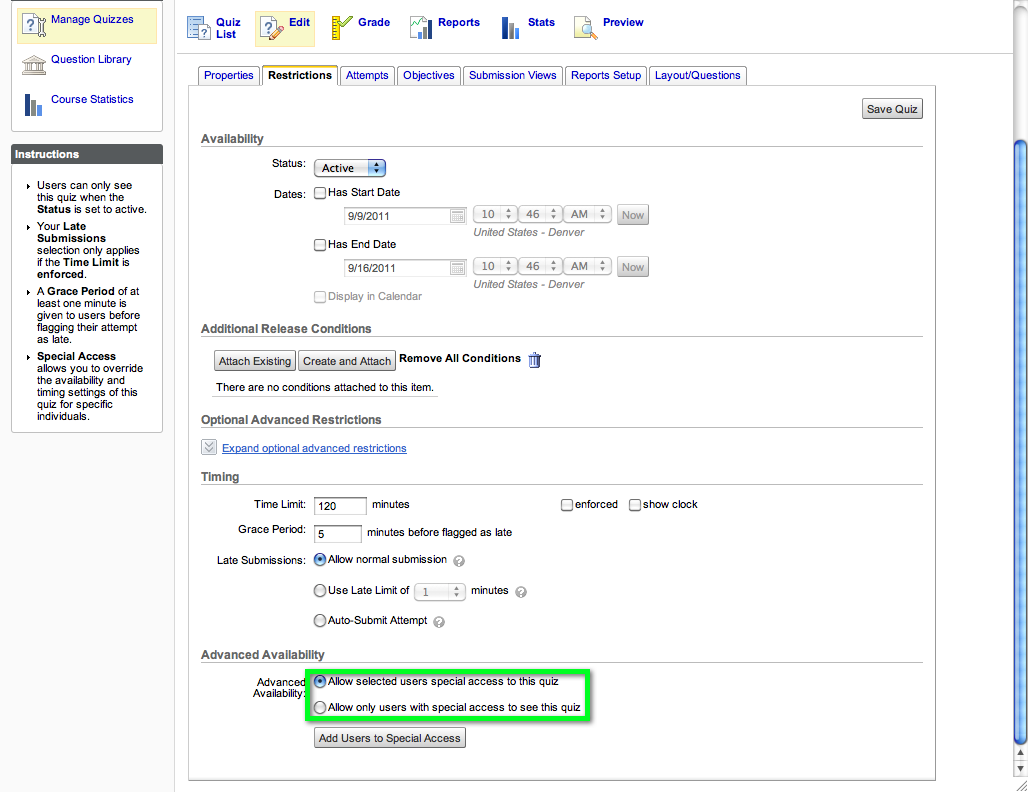Click Add Users to Special Access
This screenshot has width=1028, height=792.
(389, 738)
